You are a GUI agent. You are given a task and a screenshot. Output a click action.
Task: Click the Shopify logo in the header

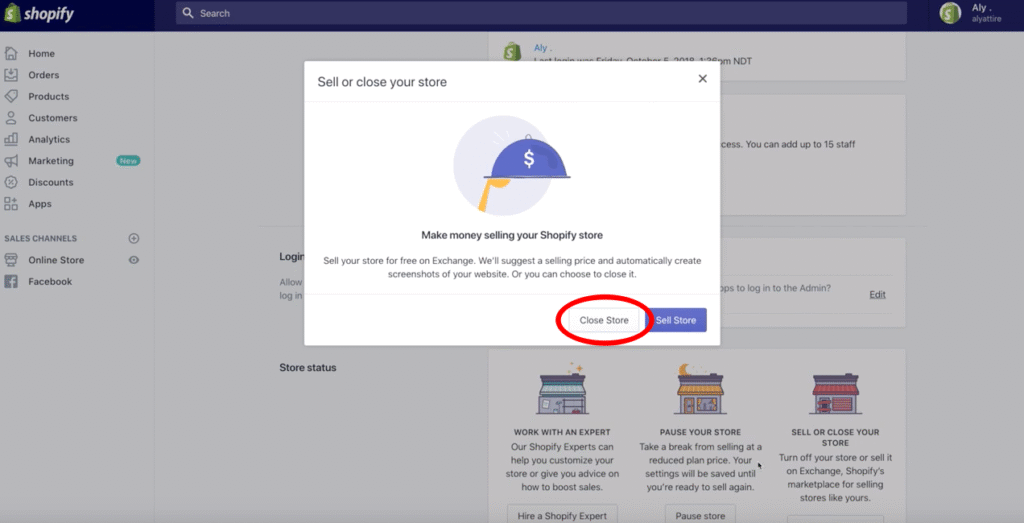click(39, 13)
